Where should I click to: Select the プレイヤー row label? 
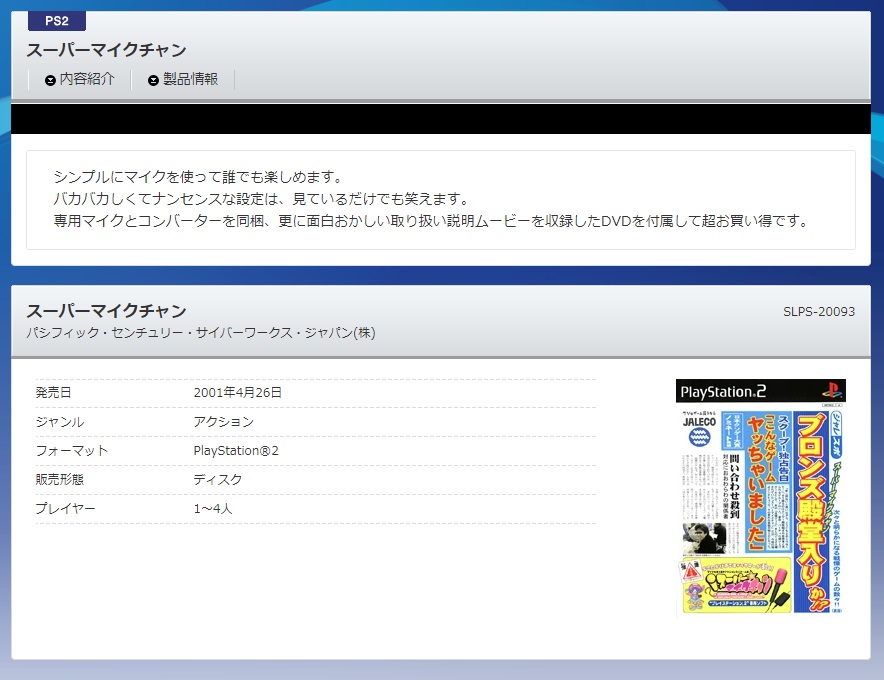[65, 509]
